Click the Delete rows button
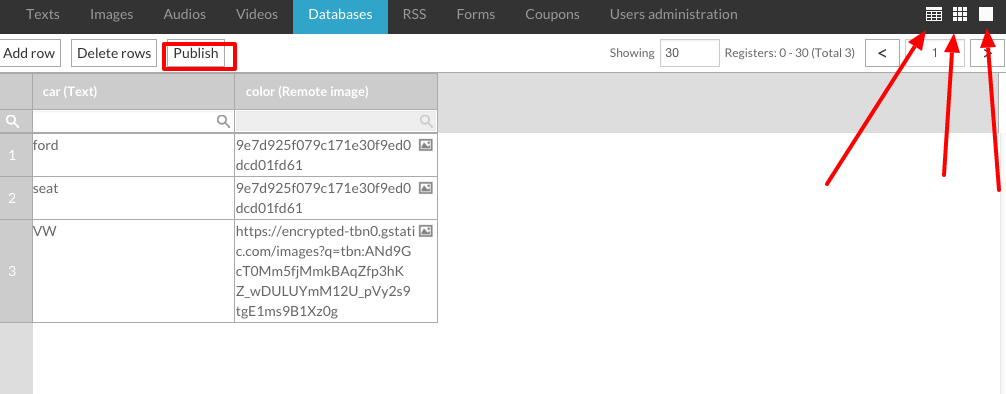This screenshot has height=394, width=1006. [x=114, y=53]
